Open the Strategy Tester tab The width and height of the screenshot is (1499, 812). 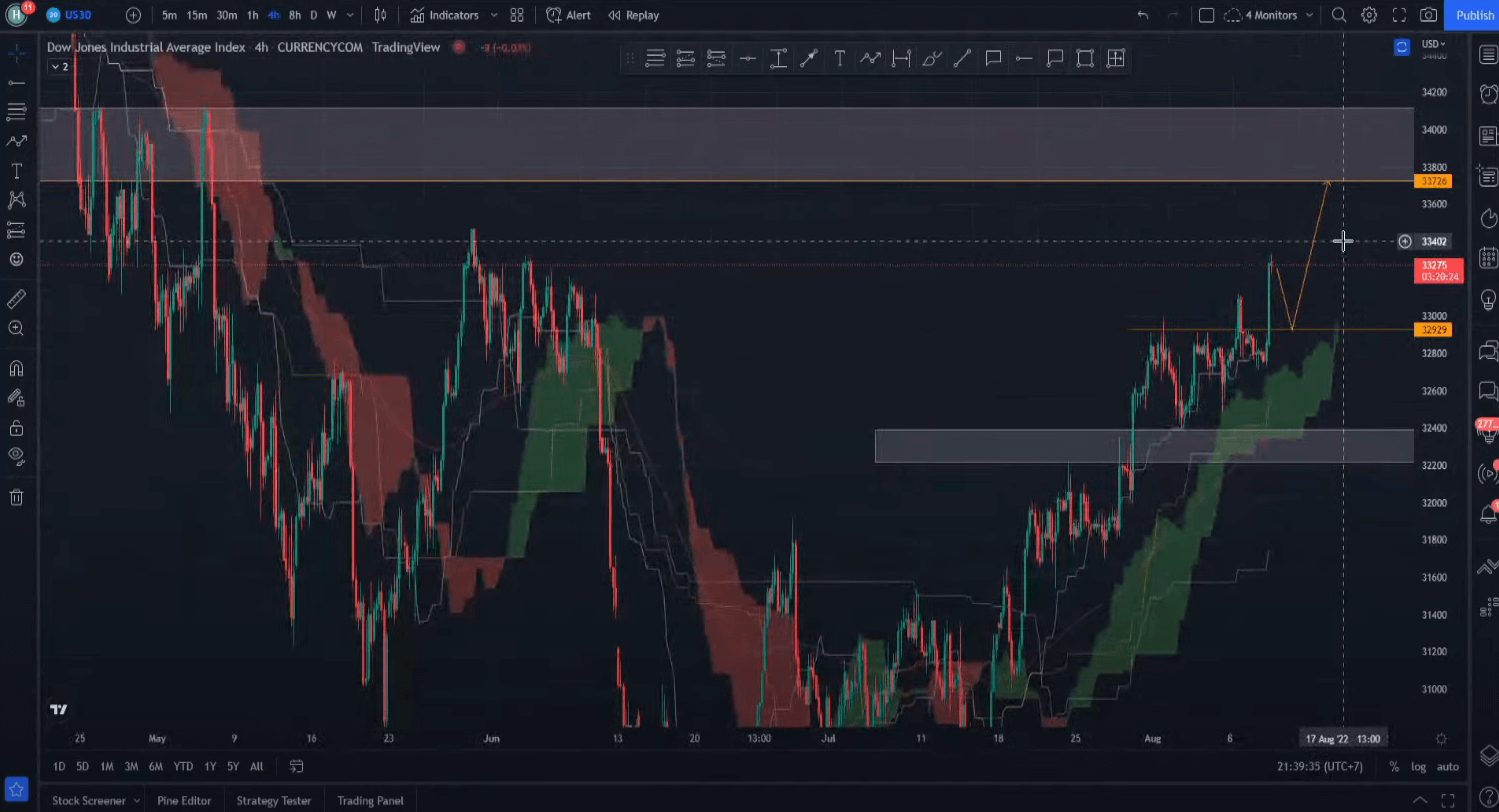pos(273,800)
